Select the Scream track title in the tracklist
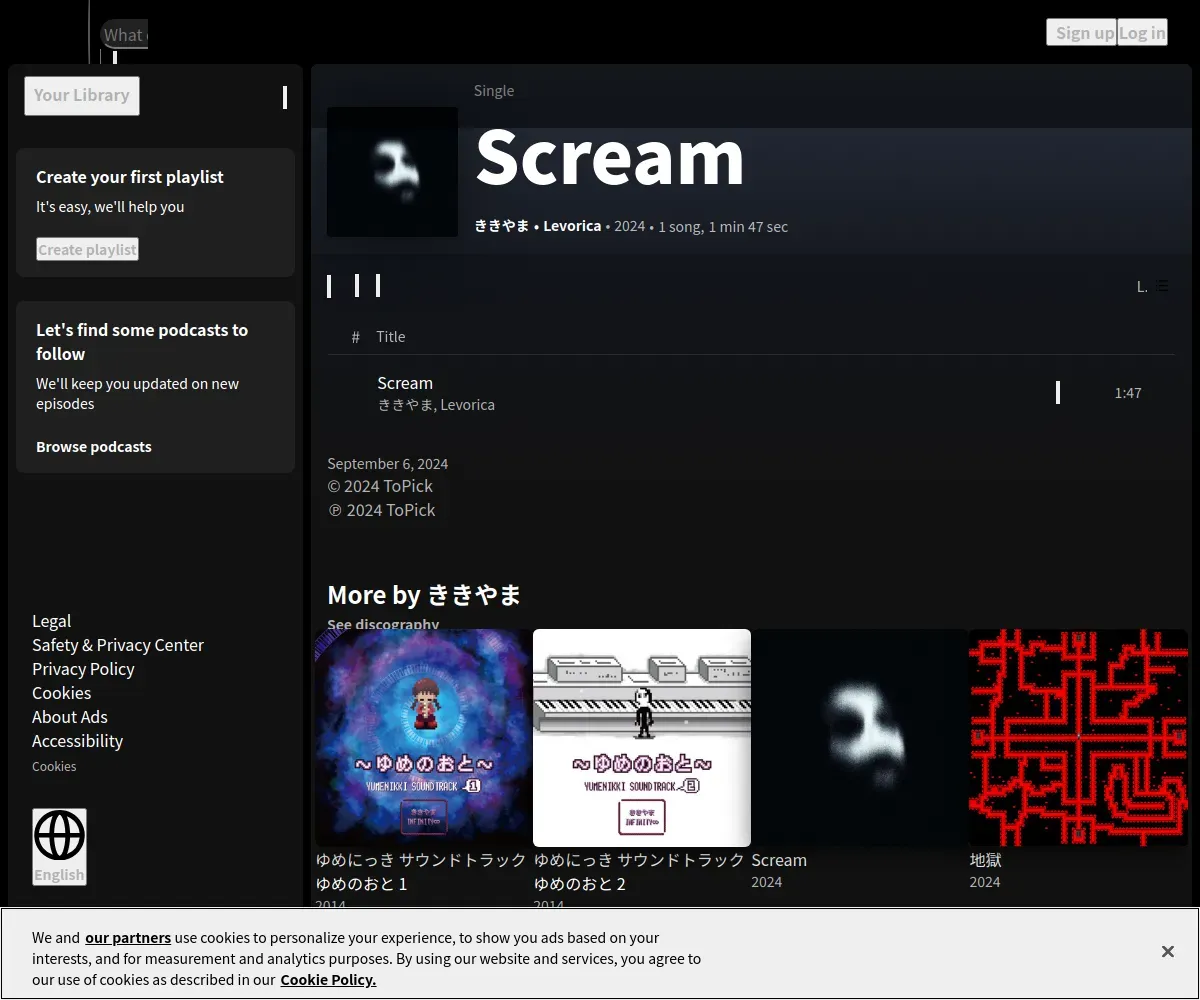This screenshot has height=1000, width=1200. 405,383
